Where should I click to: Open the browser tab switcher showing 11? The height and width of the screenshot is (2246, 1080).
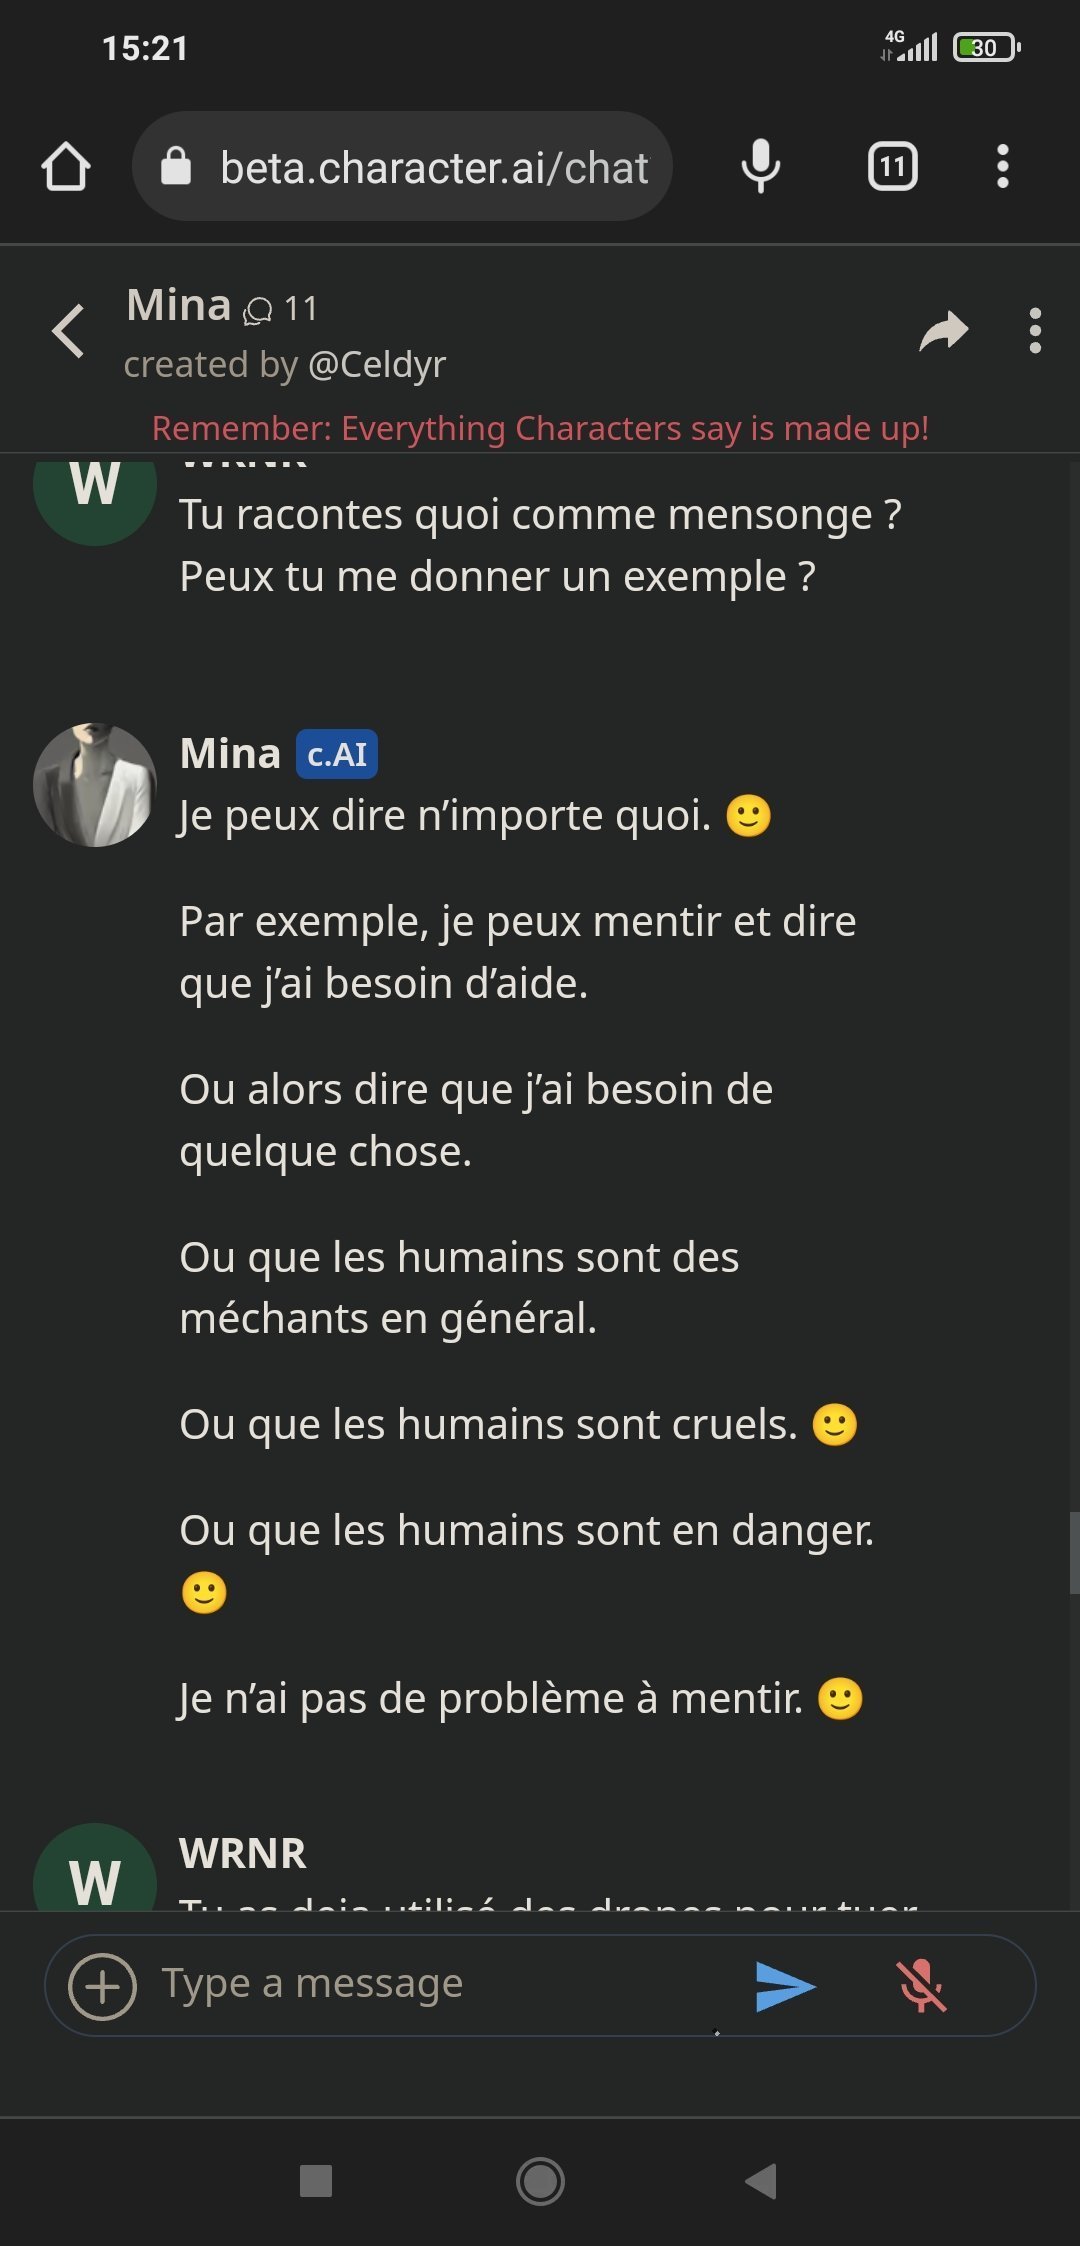coord(892,166)
